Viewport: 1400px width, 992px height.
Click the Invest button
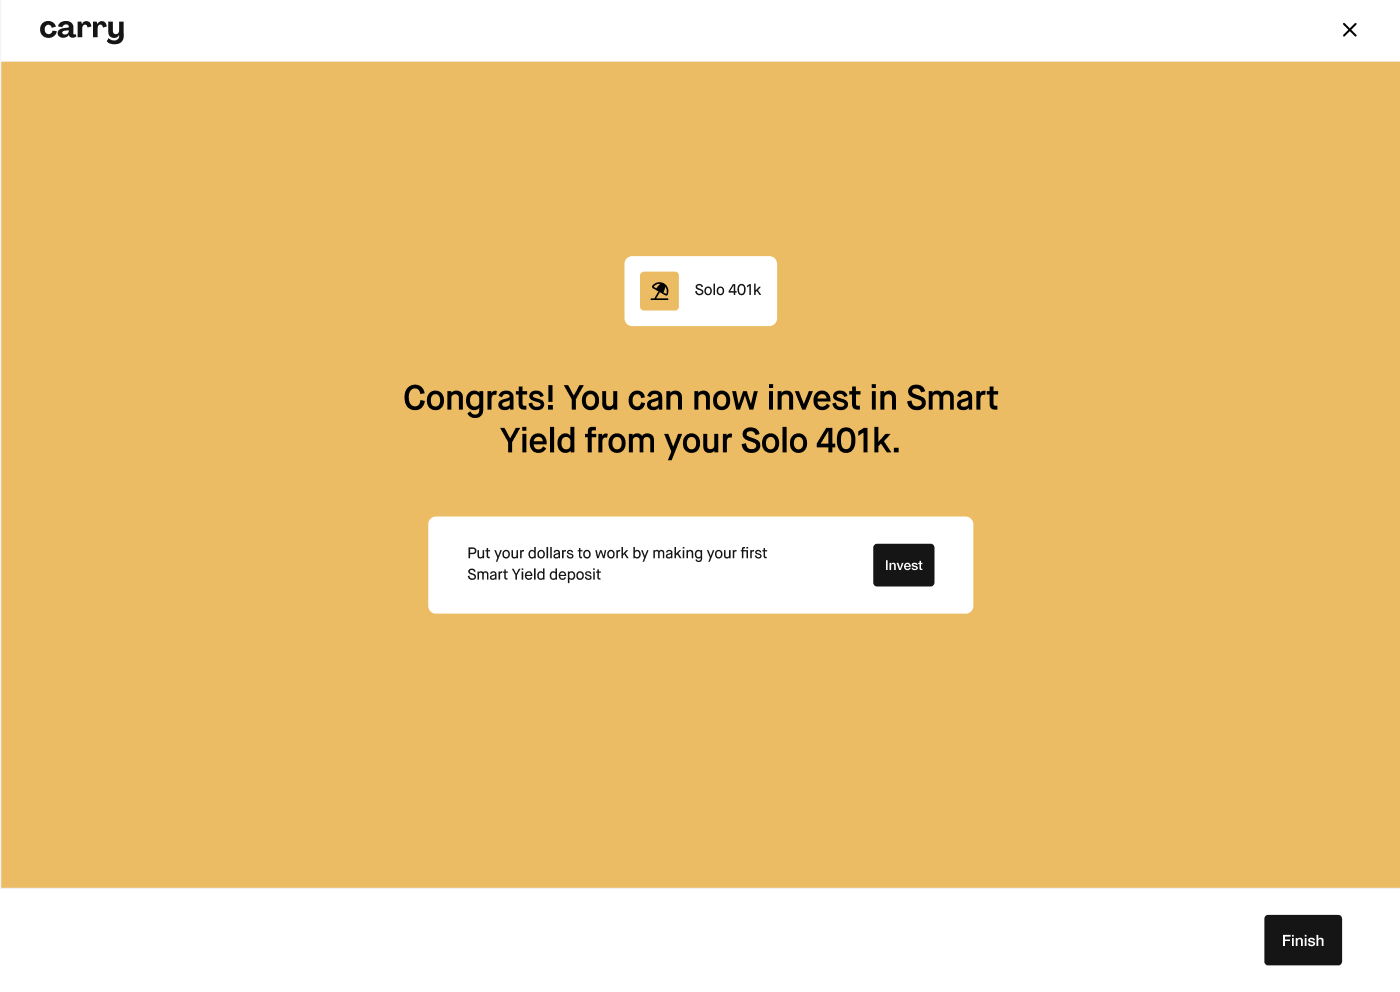point(903,565)
